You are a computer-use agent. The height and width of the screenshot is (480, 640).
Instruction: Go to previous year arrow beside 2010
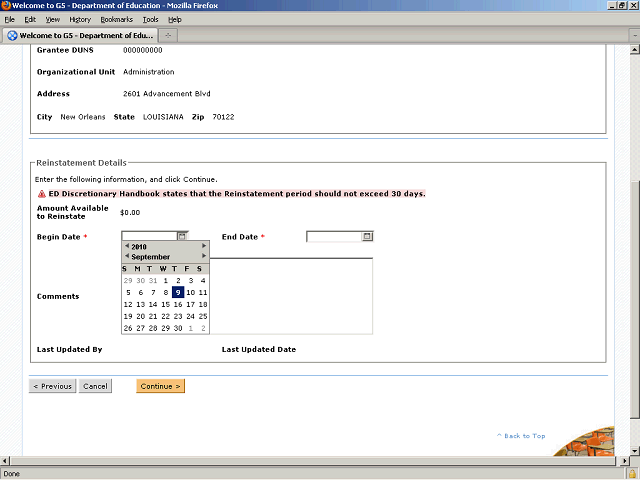tap(127, 246)
